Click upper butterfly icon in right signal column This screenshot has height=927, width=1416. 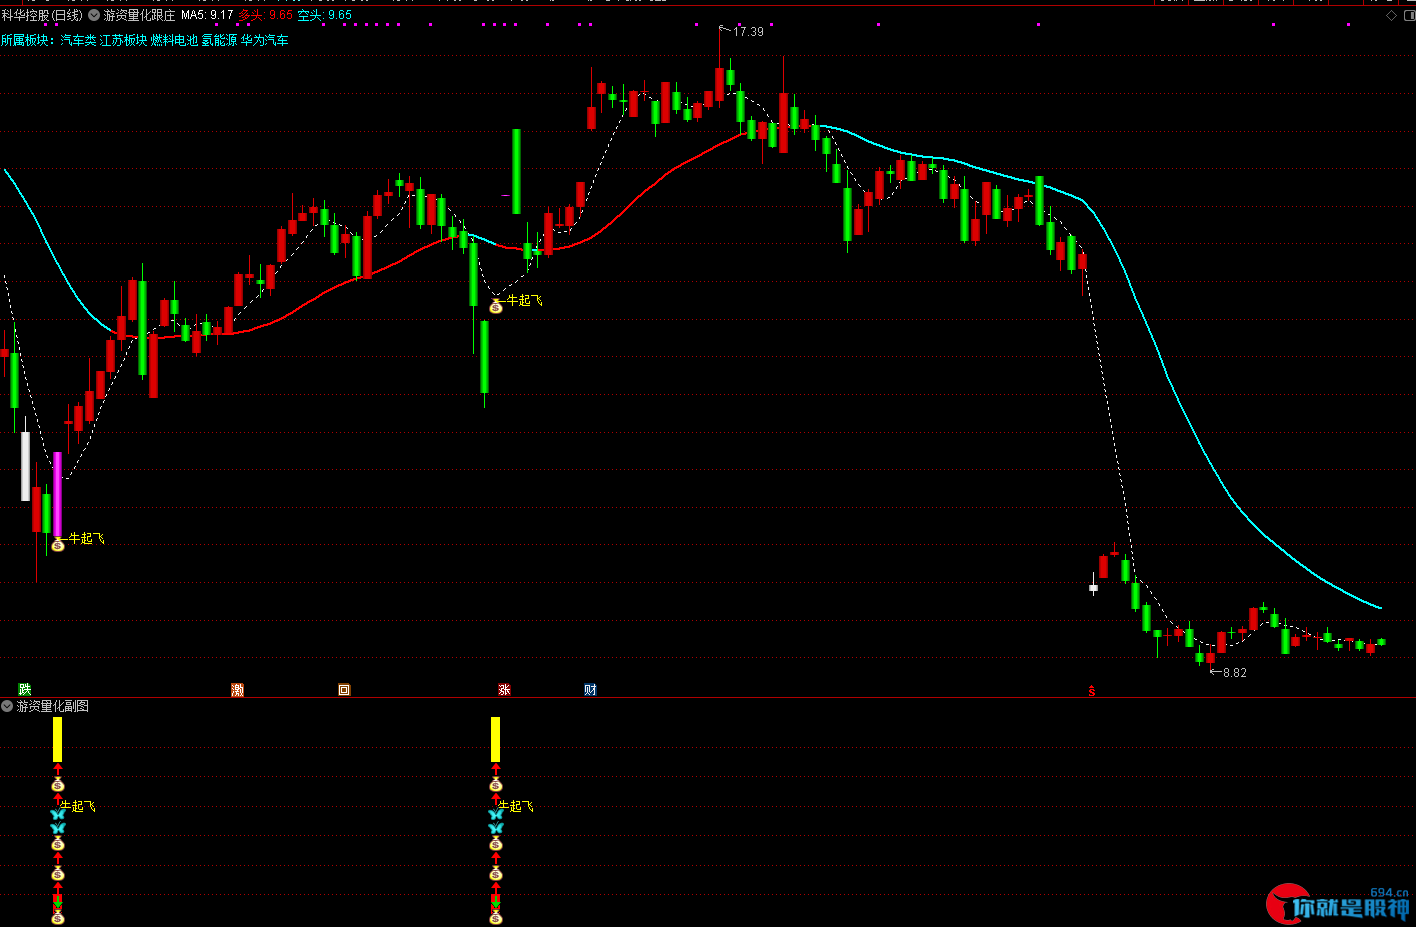coord(496,815)
